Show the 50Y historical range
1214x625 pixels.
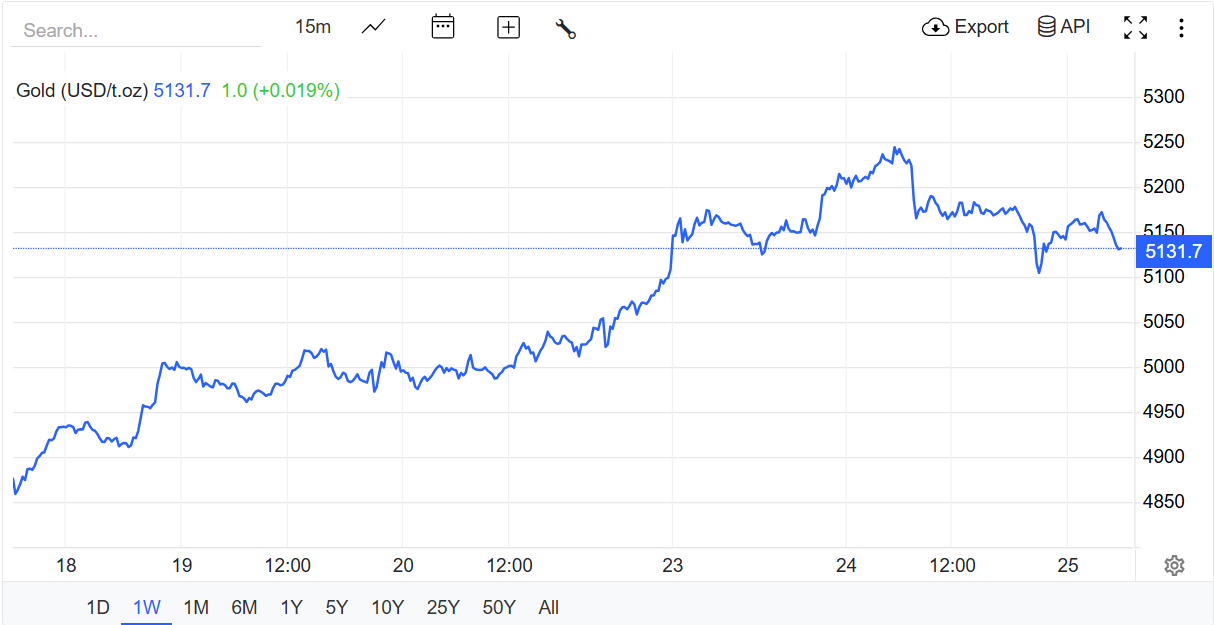point(499,607)
